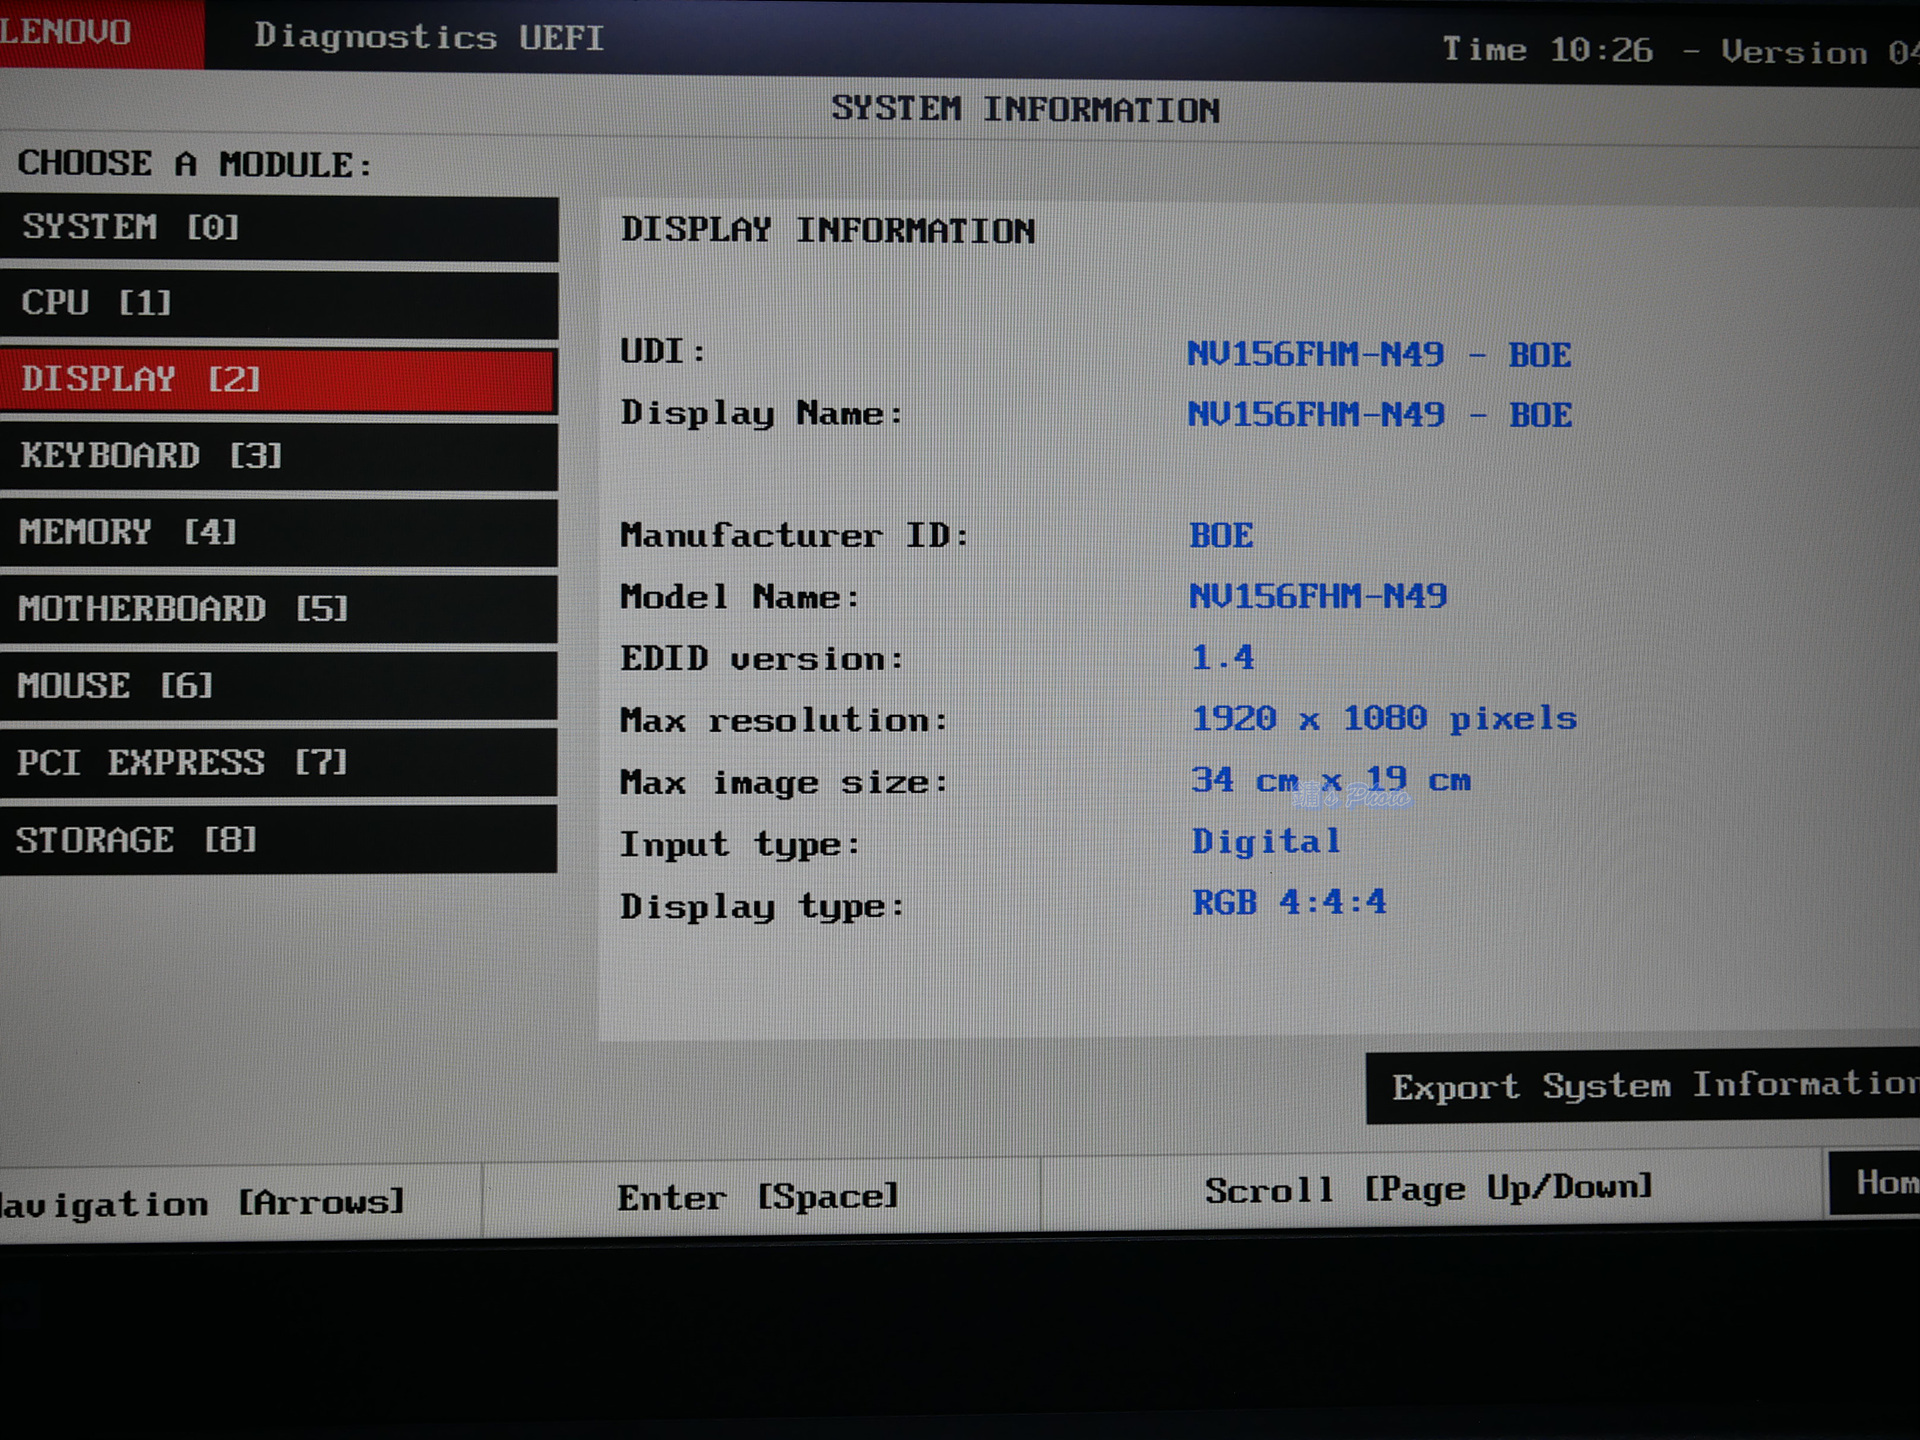Viewport: 1920px width, 1440px height.
Task: Open the KEYBOARD [3] module
Action: [x=278, y=456]
